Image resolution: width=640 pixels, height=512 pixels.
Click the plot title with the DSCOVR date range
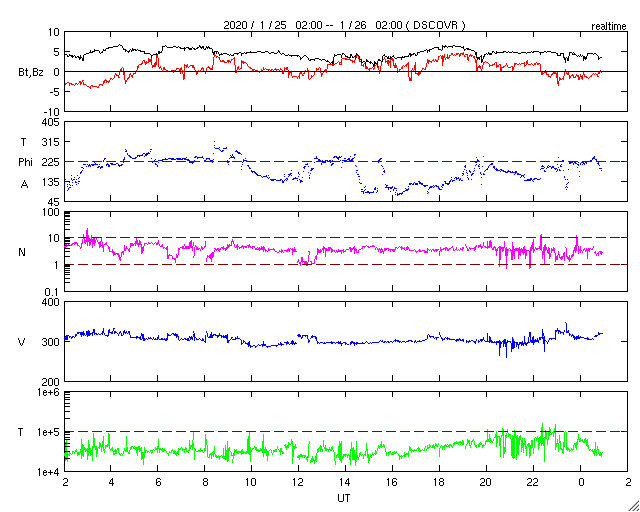[344, 25]
